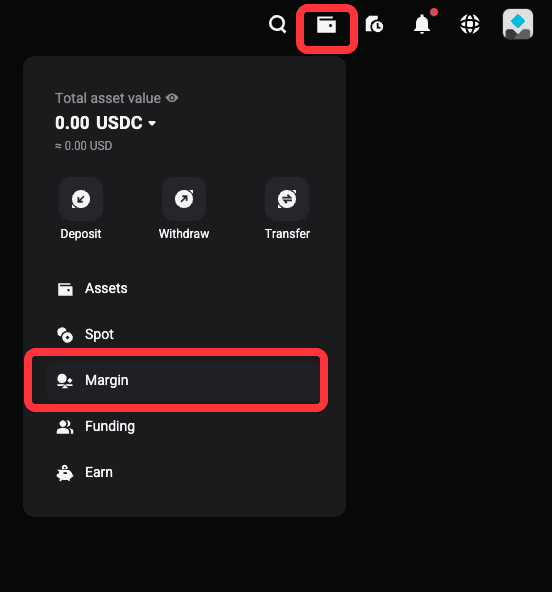The height and width of the screenshot is (592, 552).
Task: Expand USDC currency dropdown arrow
Action: 152,123
